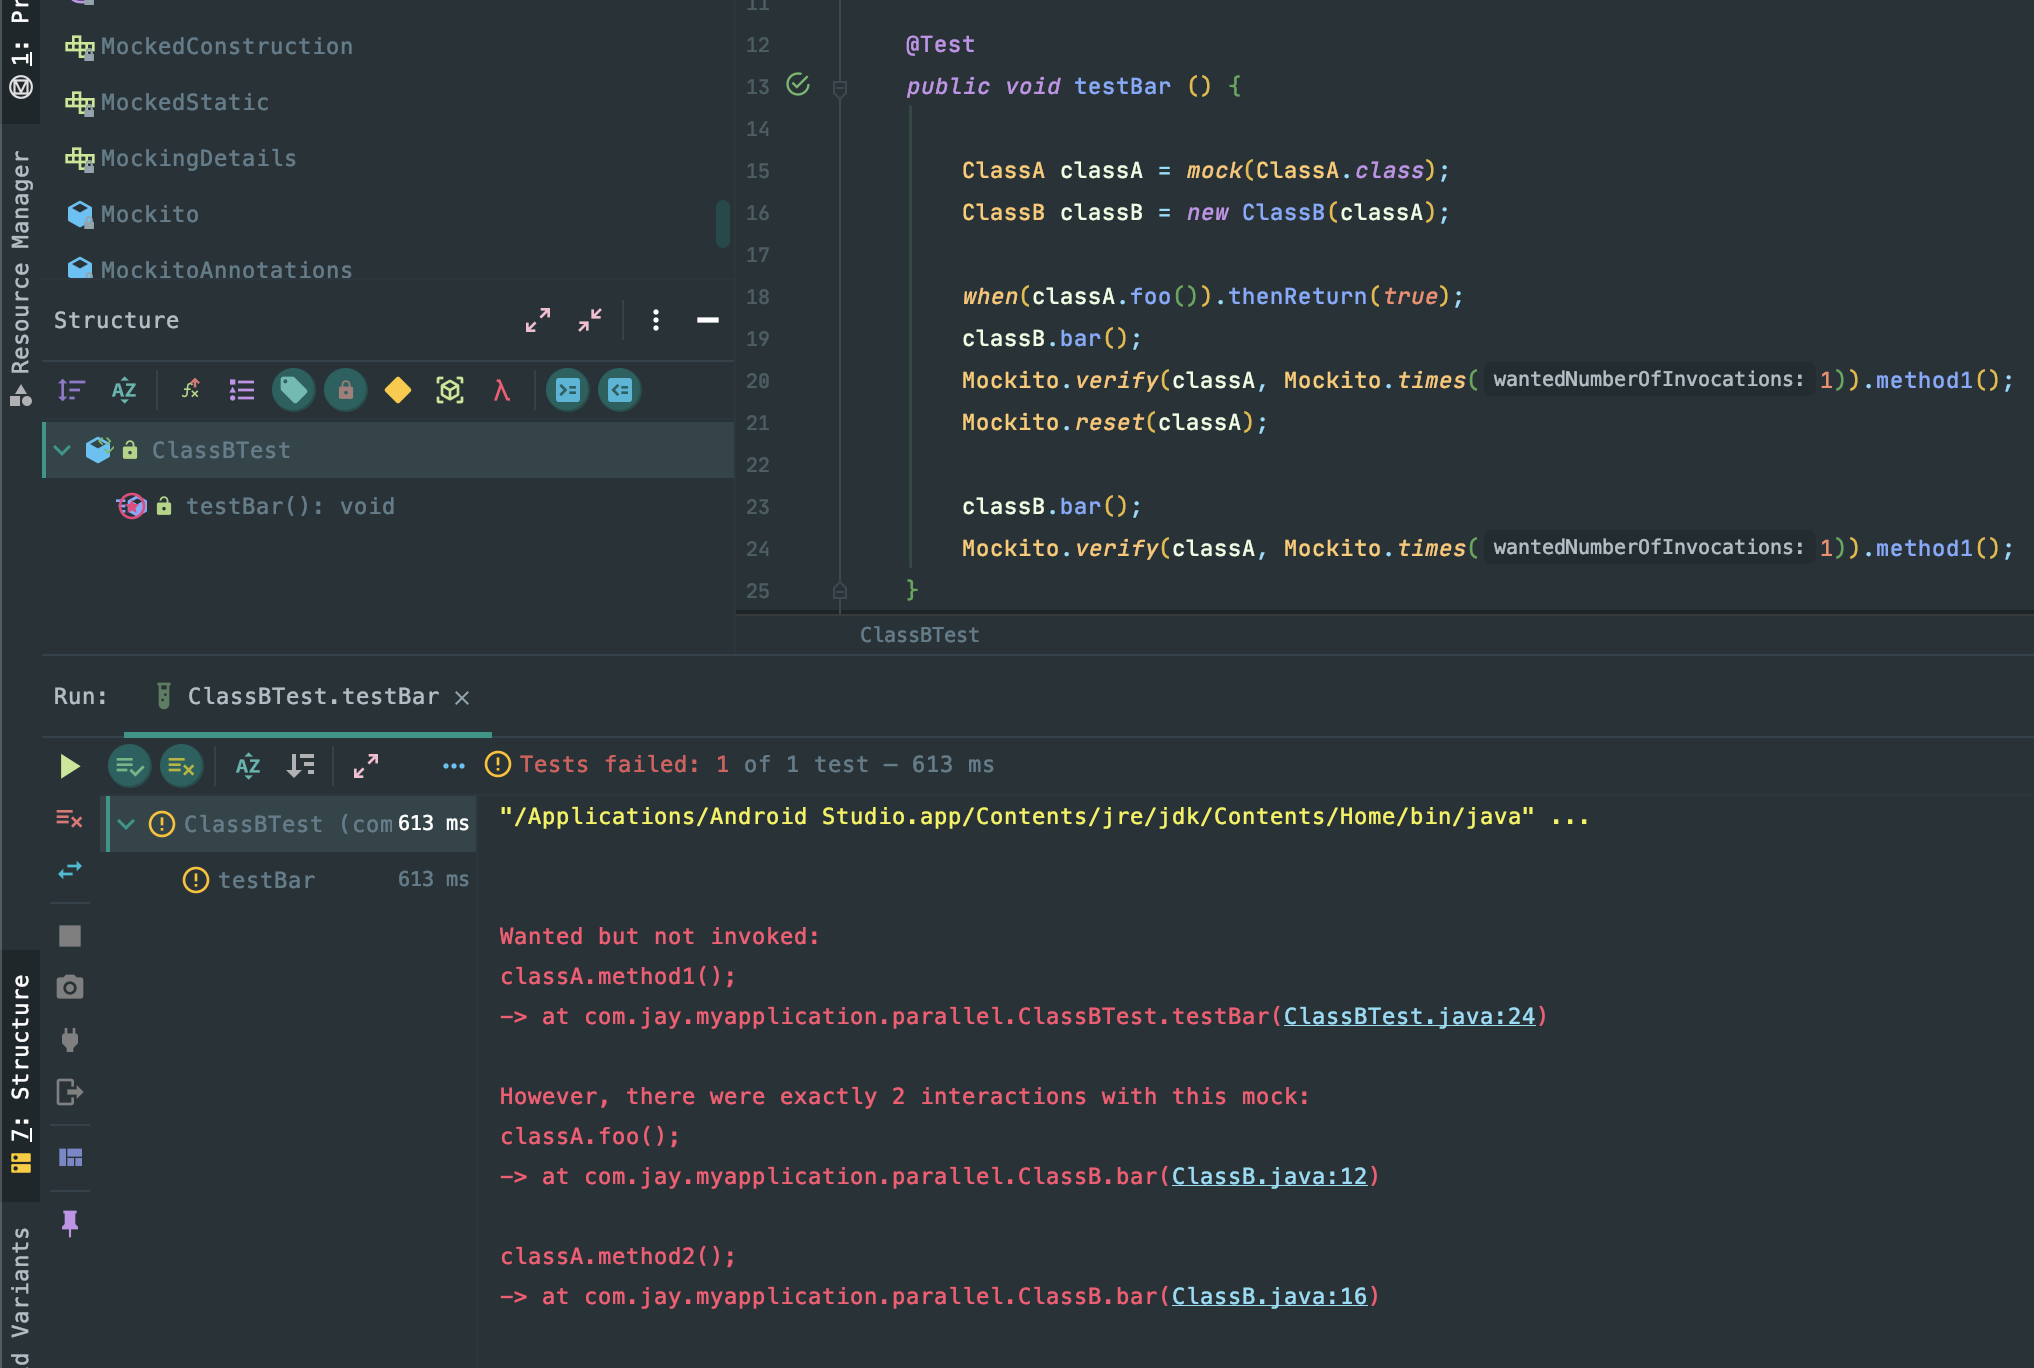The width and height of the screenshot is (2034, 1368).
Task: Rerun the test with the green play button
Action: (69, 766)
